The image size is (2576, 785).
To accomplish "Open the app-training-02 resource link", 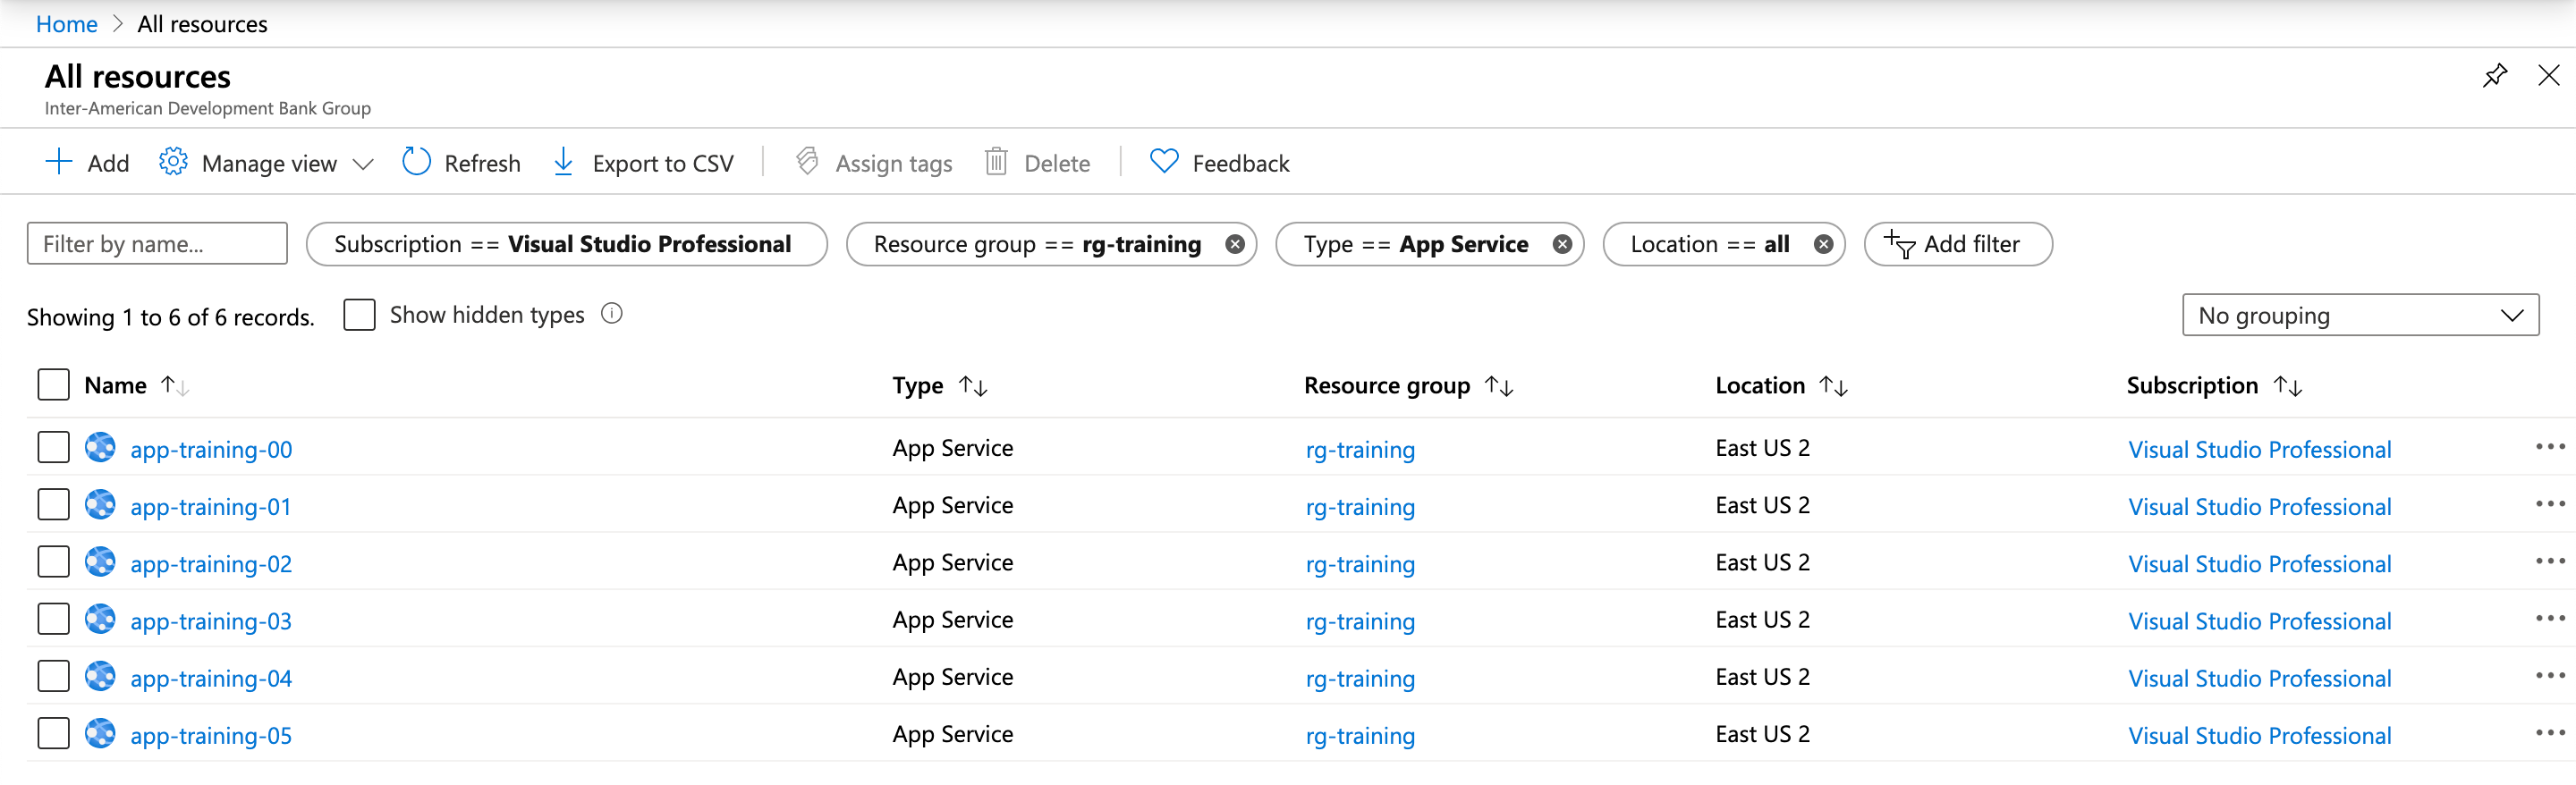I will (211, 564).
